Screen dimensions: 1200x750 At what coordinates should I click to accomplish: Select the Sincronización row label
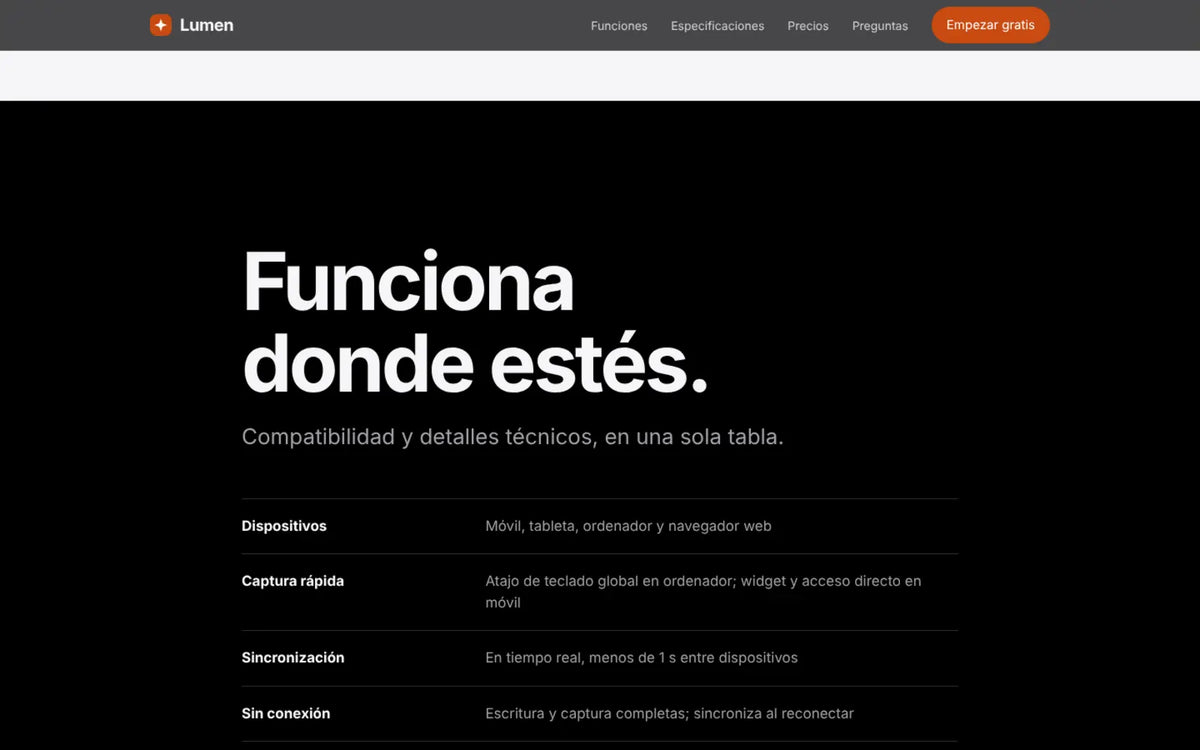(293, 658)
